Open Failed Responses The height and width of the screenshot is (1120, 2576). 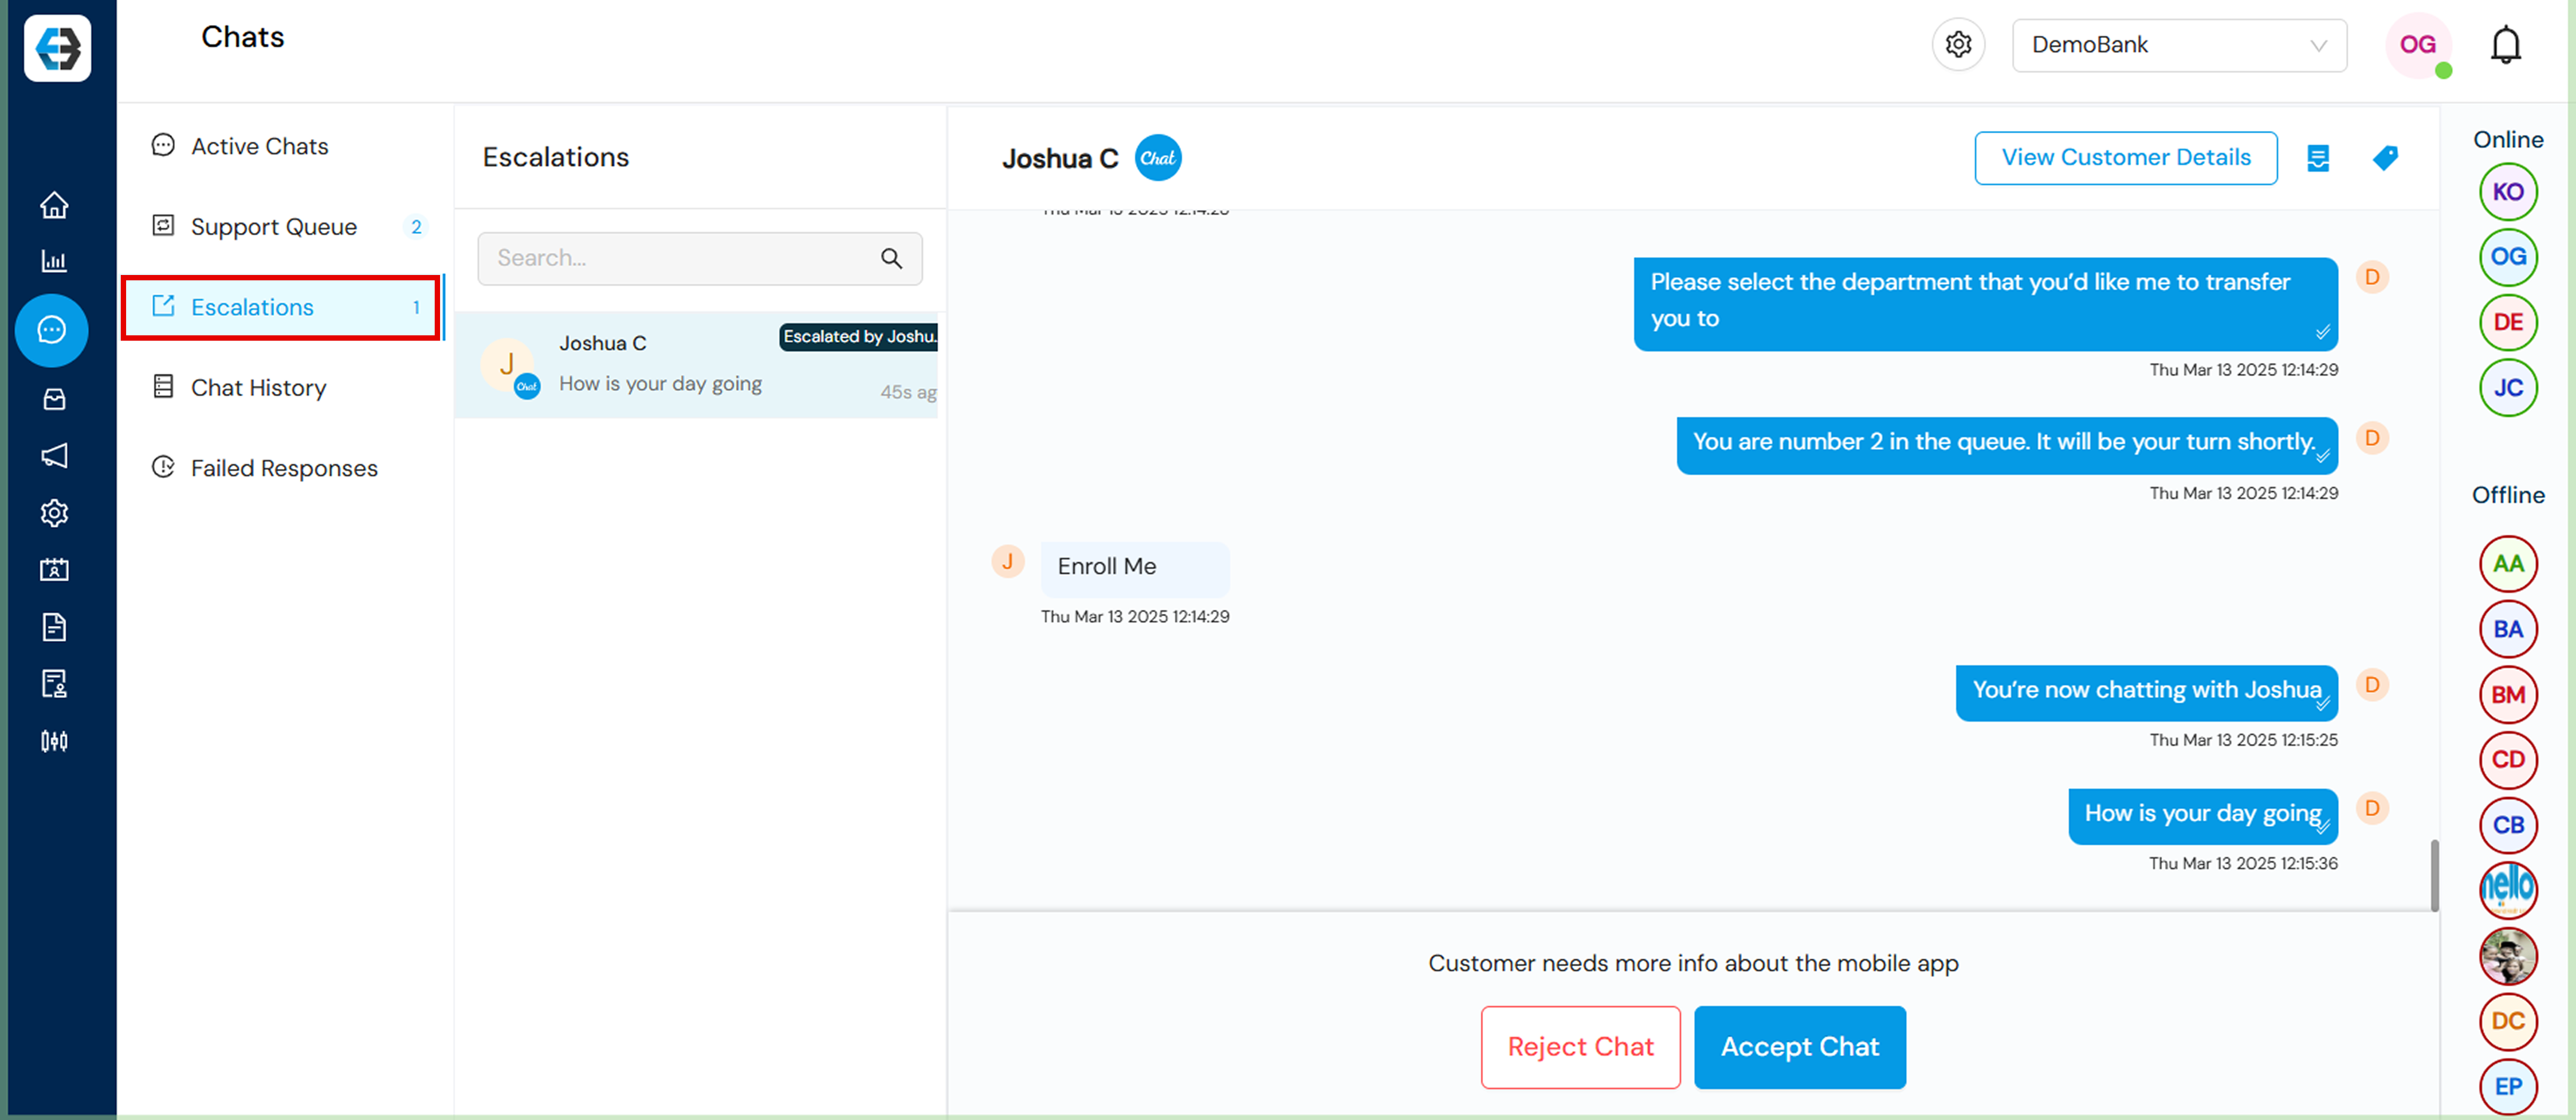pyautogui.click(x=265, y=468)
